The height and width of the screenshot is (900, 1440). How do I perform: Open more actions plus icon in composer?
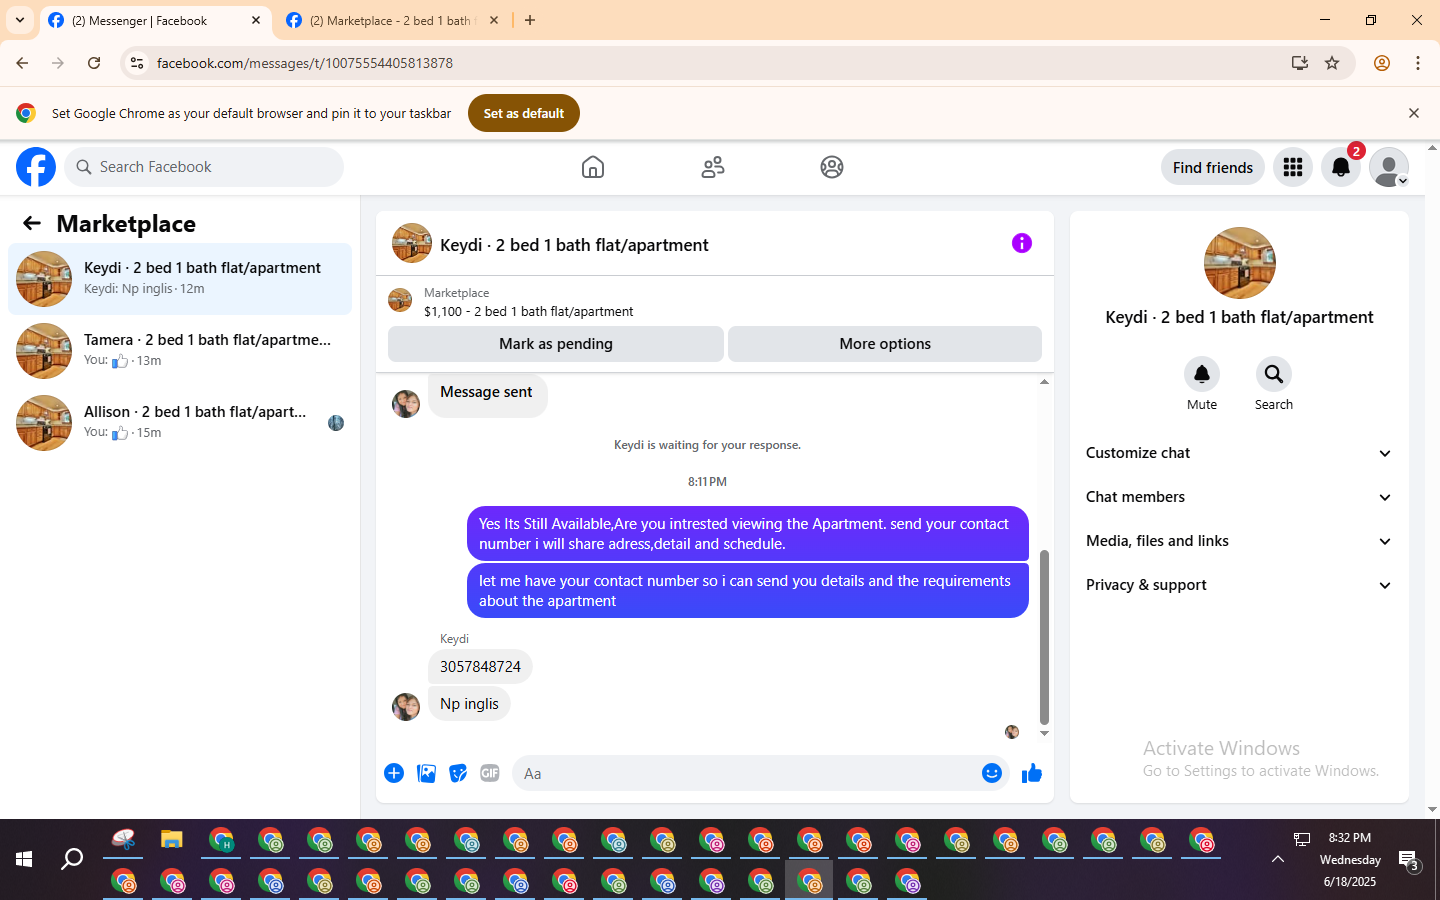click(394, 773)
